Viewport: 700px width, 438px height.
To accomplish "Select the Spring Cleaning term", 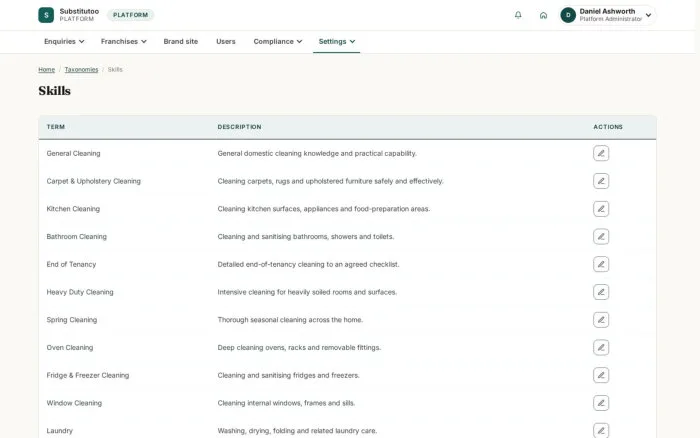I will (71, 320).
